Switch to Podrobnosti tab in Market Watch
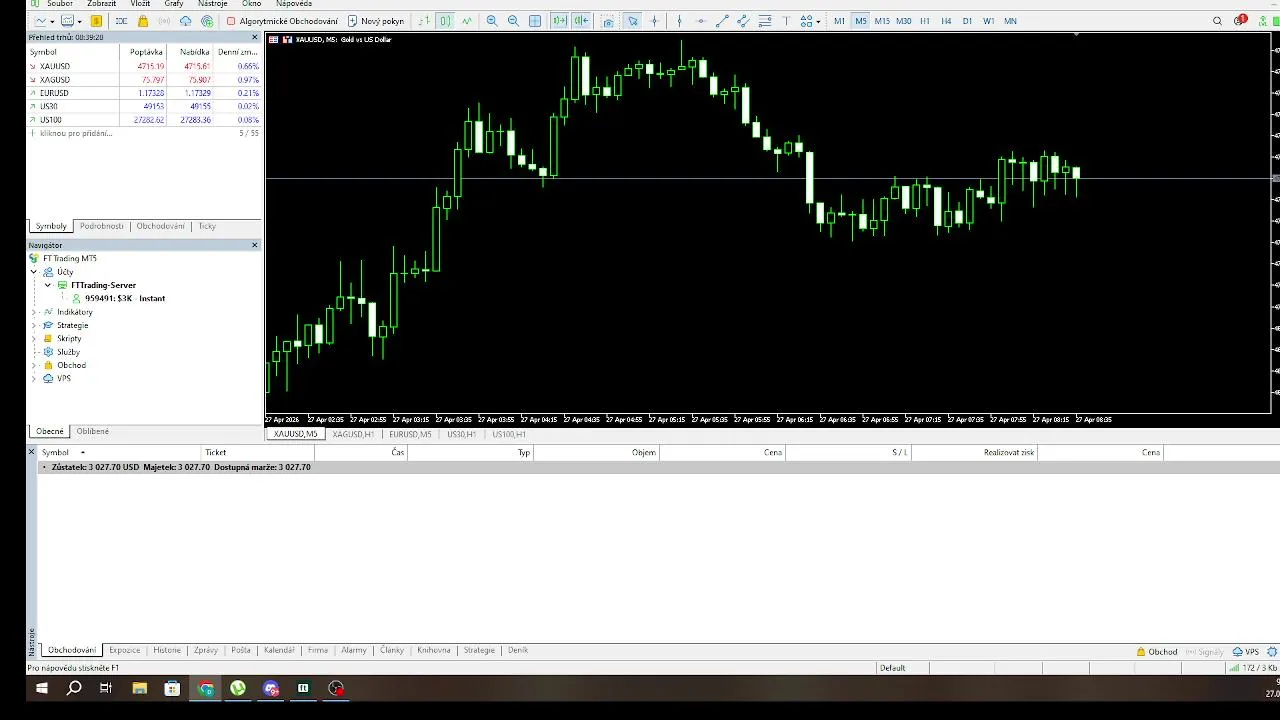Screen dimensions: 1280x720 click(x=102, y=226)
